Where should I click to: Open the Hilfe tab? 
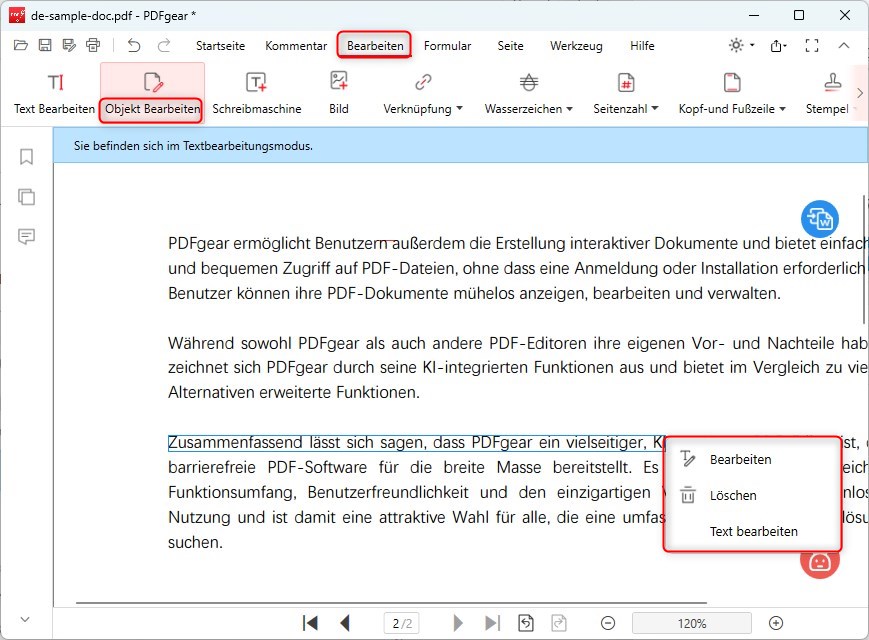(642, 45)
